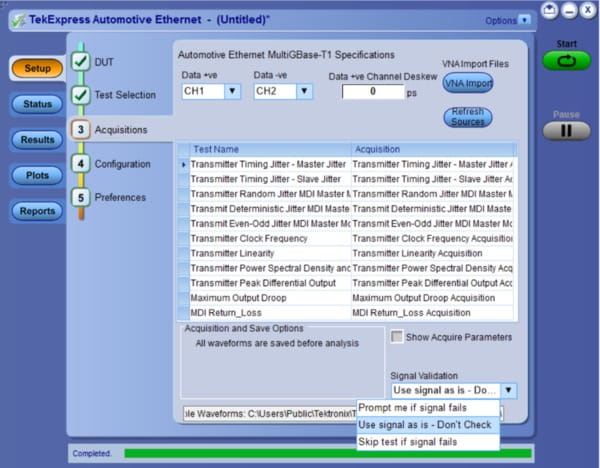Close the TekExpress window

tap(588, 10)
